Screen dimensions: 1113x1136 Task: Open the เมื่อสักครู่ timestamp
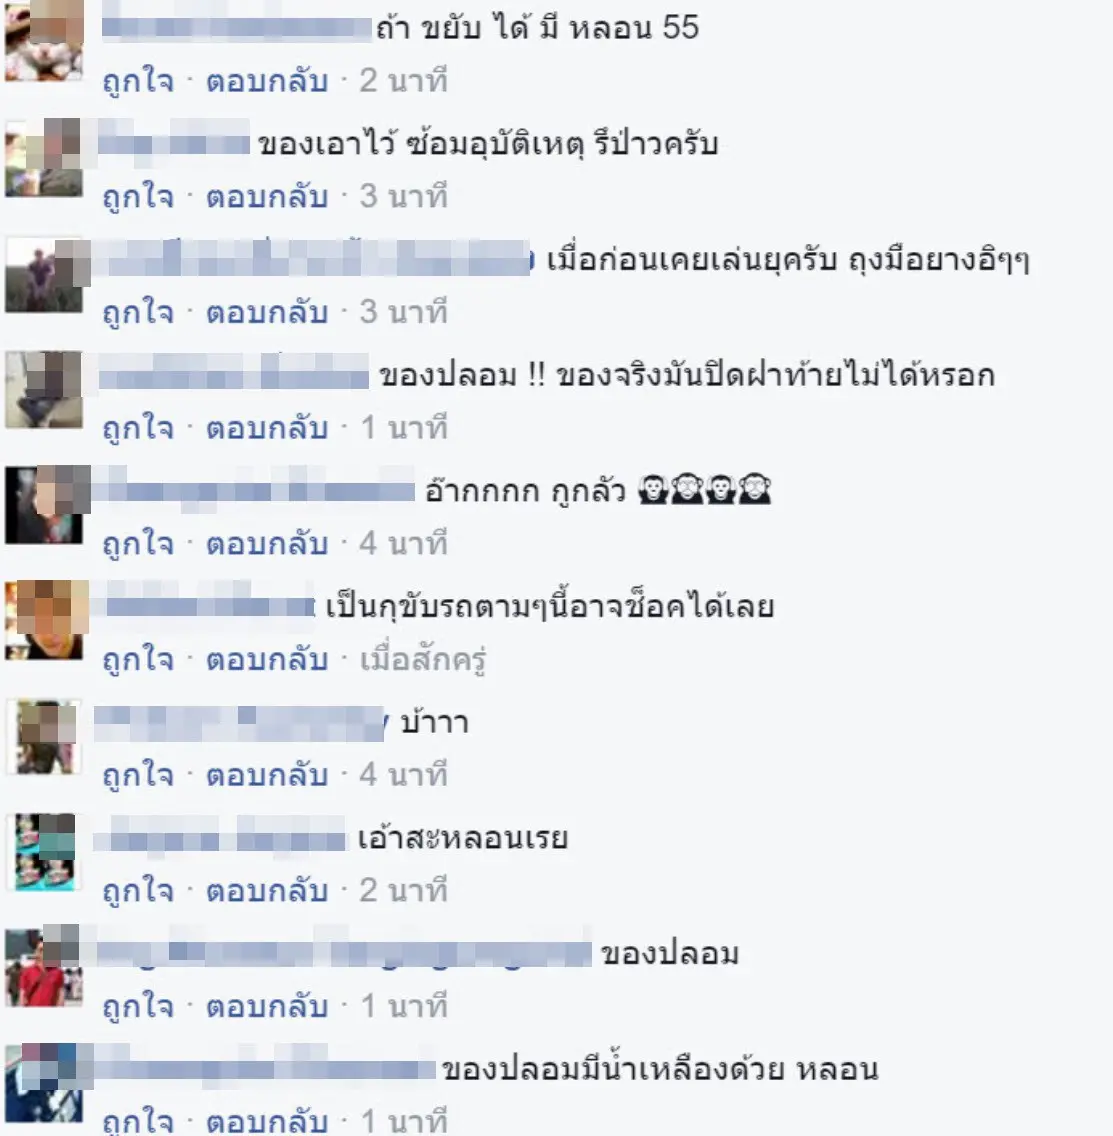point(423,660)
